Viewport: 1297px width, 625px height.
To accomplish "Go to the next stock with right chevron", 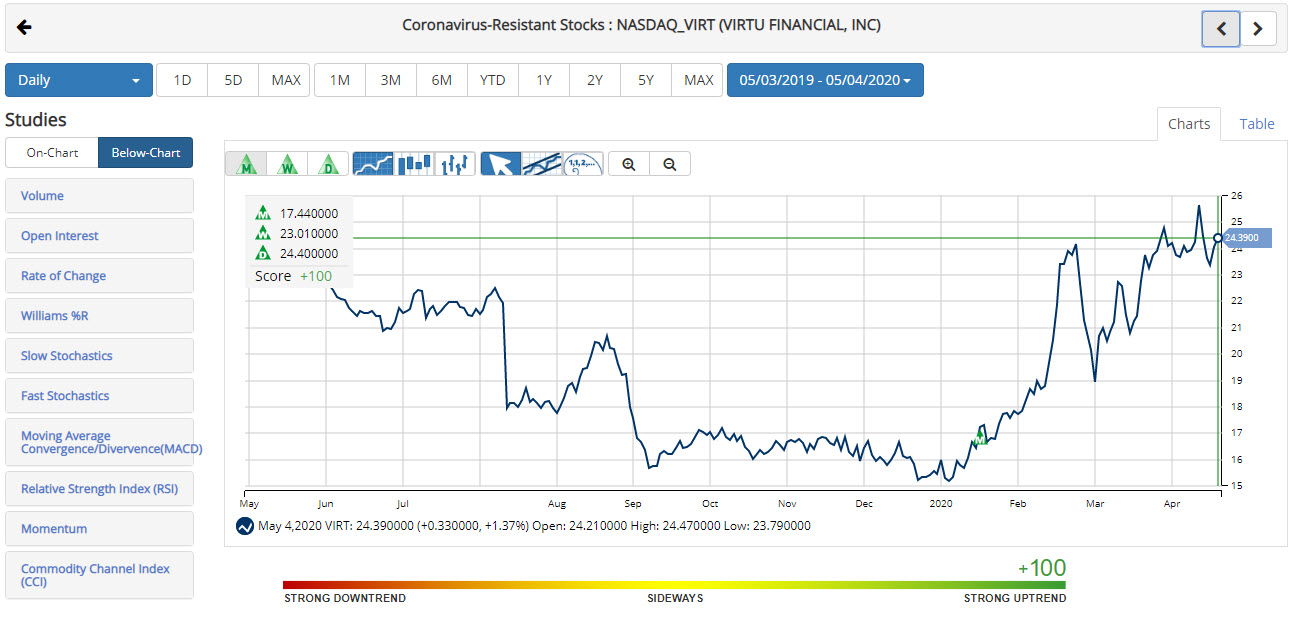I will [x=1258, y=29].
